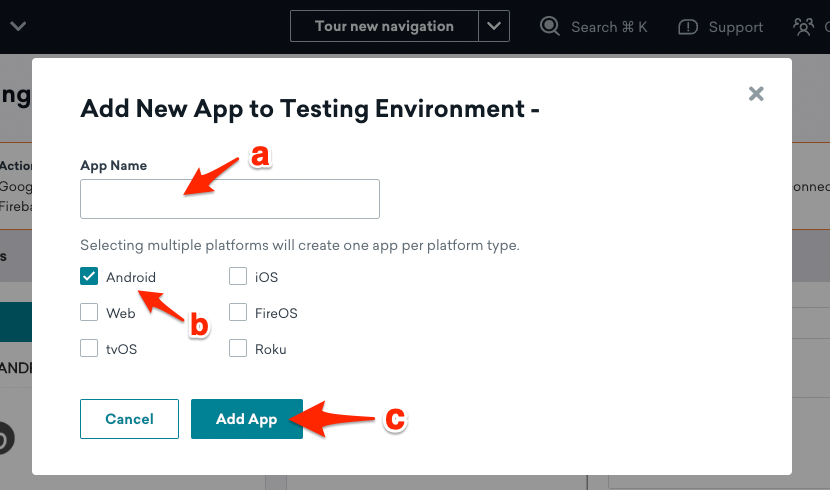Click the search magnifier icon
The height and width of the screenshot is (490, 830).
click(549, 26)
